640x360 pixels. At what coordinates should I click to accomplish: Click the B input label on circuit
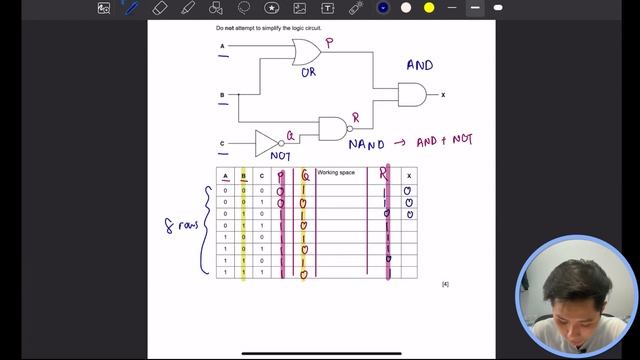coord(222,95)
